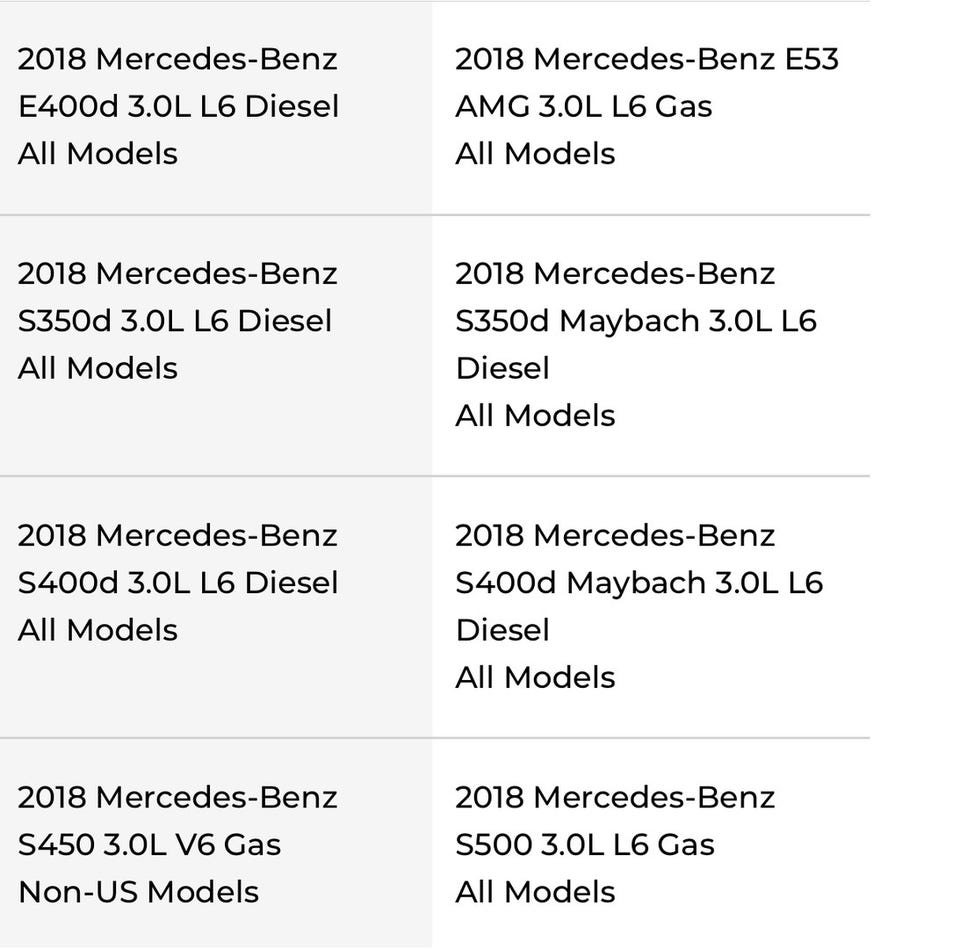Screen dimensions: 960x949
Task: Click 2018 Mercedes-Benz above S500 Gas
Action: coord(615,798)
